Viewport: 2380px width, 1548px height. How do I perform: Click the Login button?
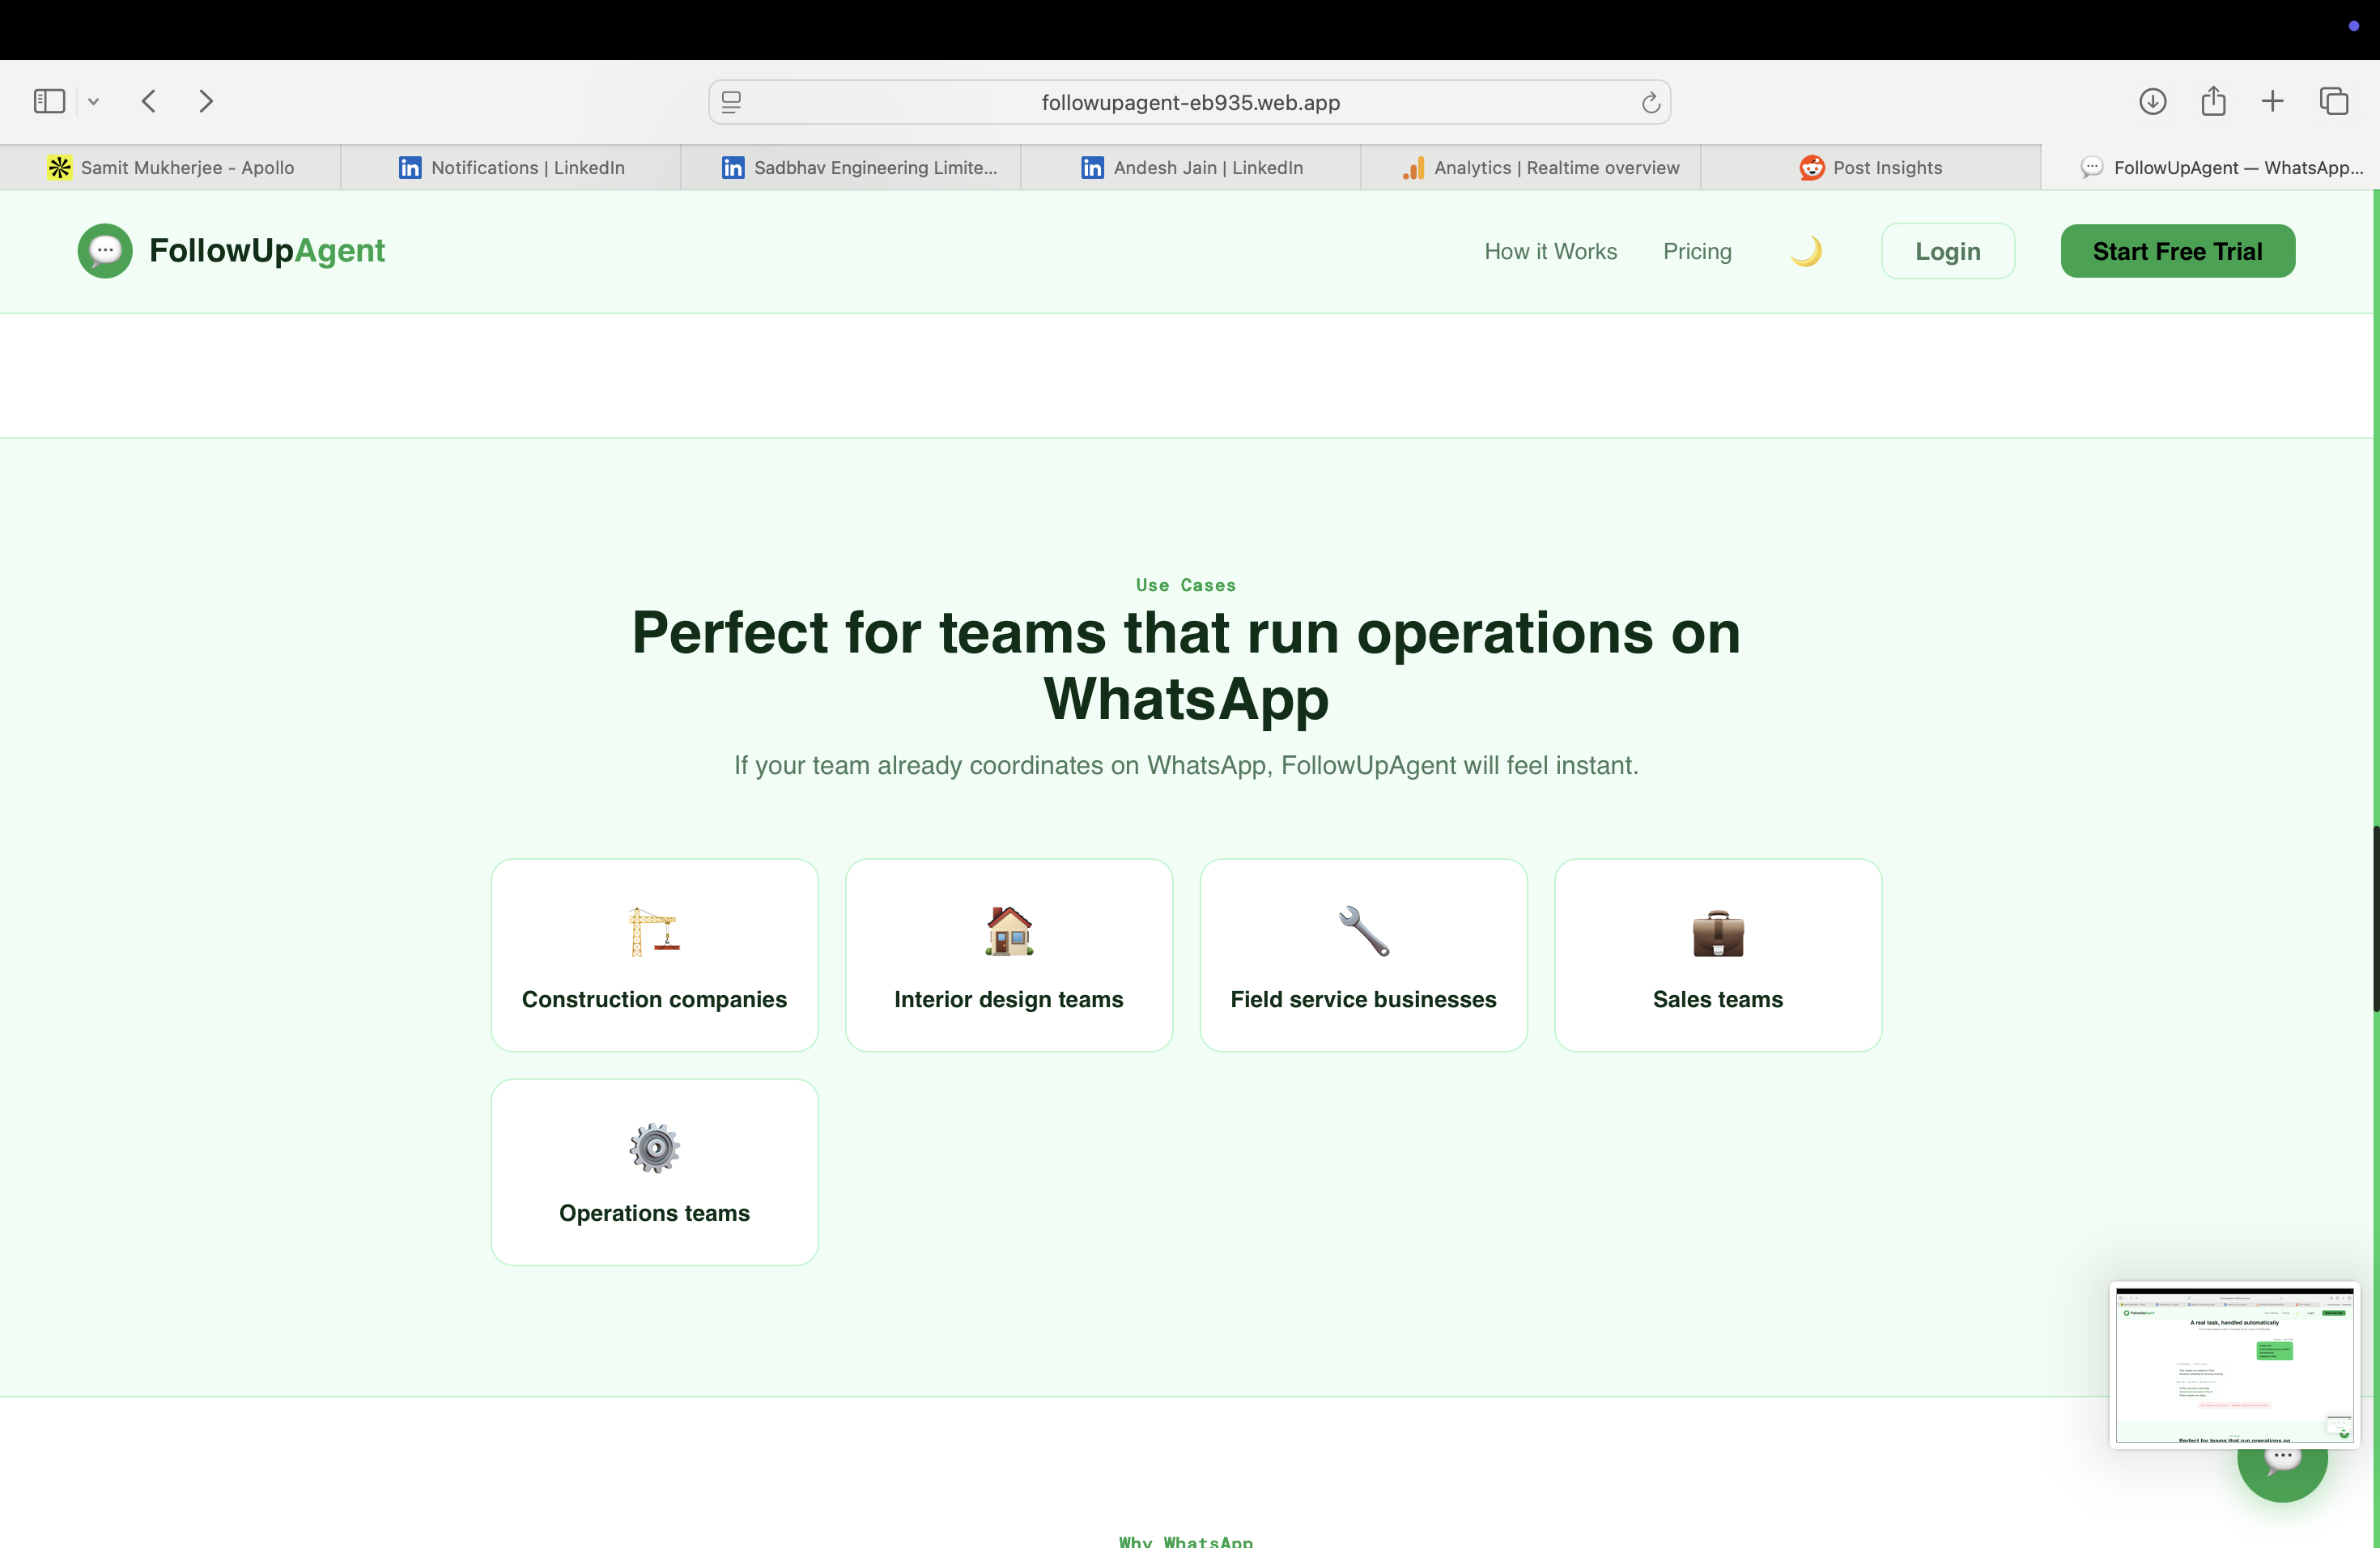(x=1947, y=251)
